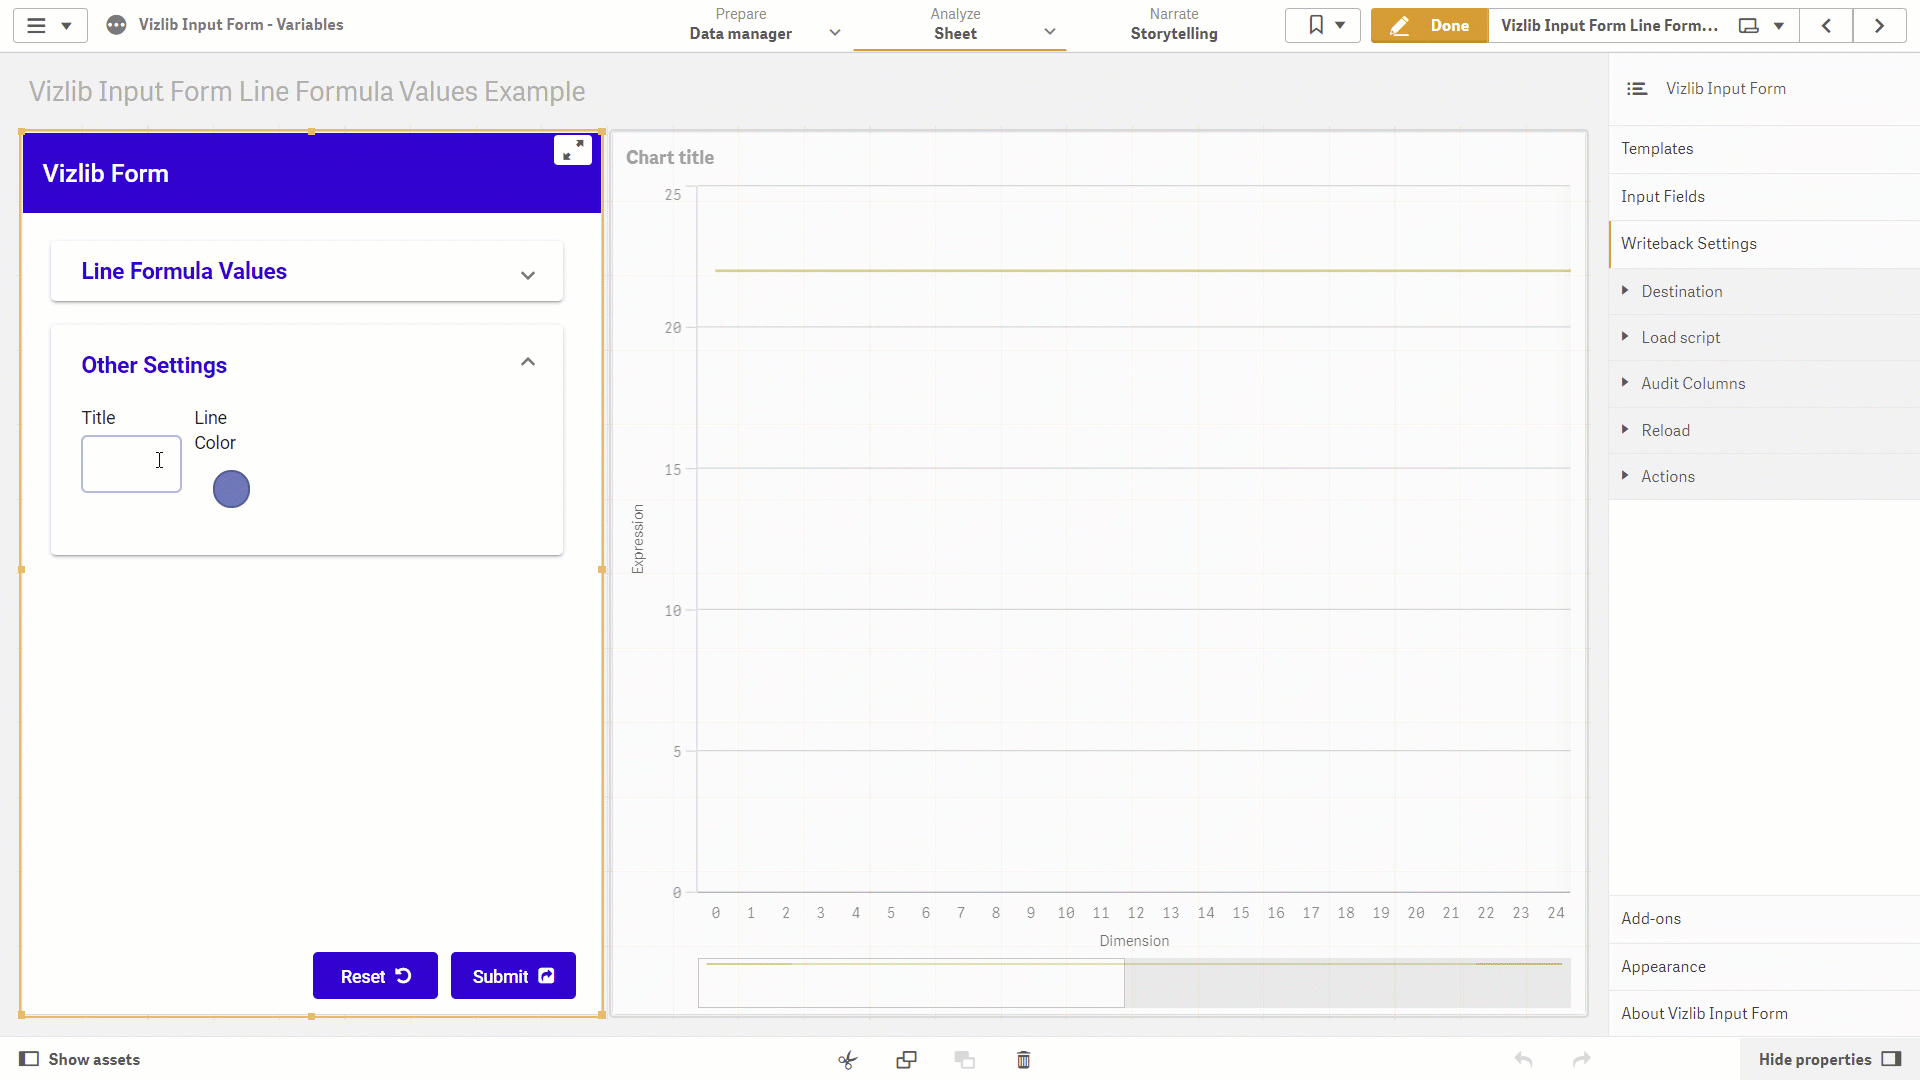This screenshot has width=1920, height=1080.
Task: Click the Submit button
Action: (513, 976)
